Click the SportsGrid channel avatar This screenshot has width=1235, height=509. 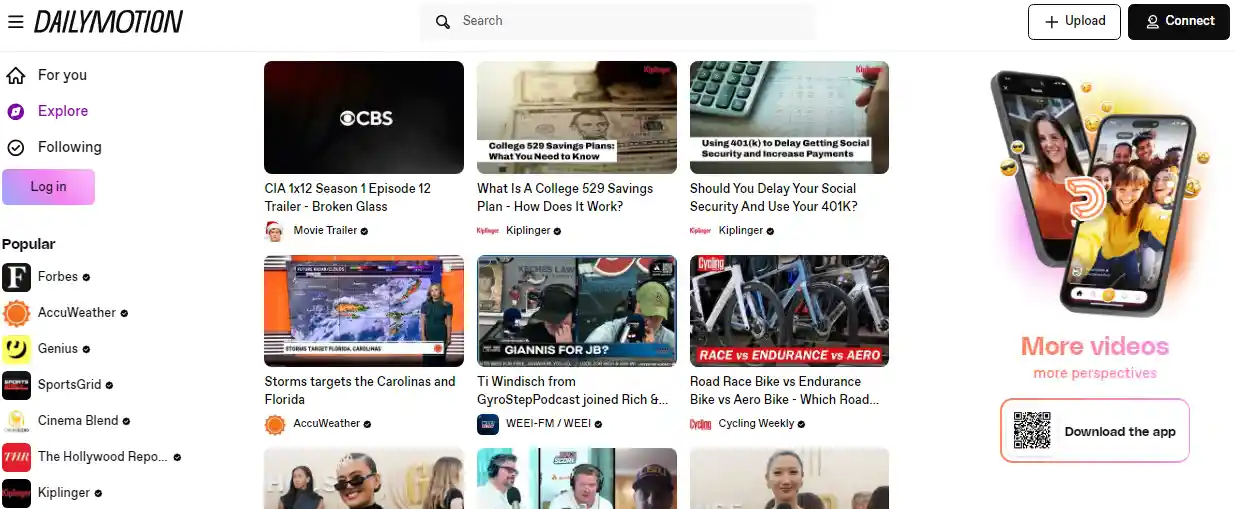[x=16, y=385]
